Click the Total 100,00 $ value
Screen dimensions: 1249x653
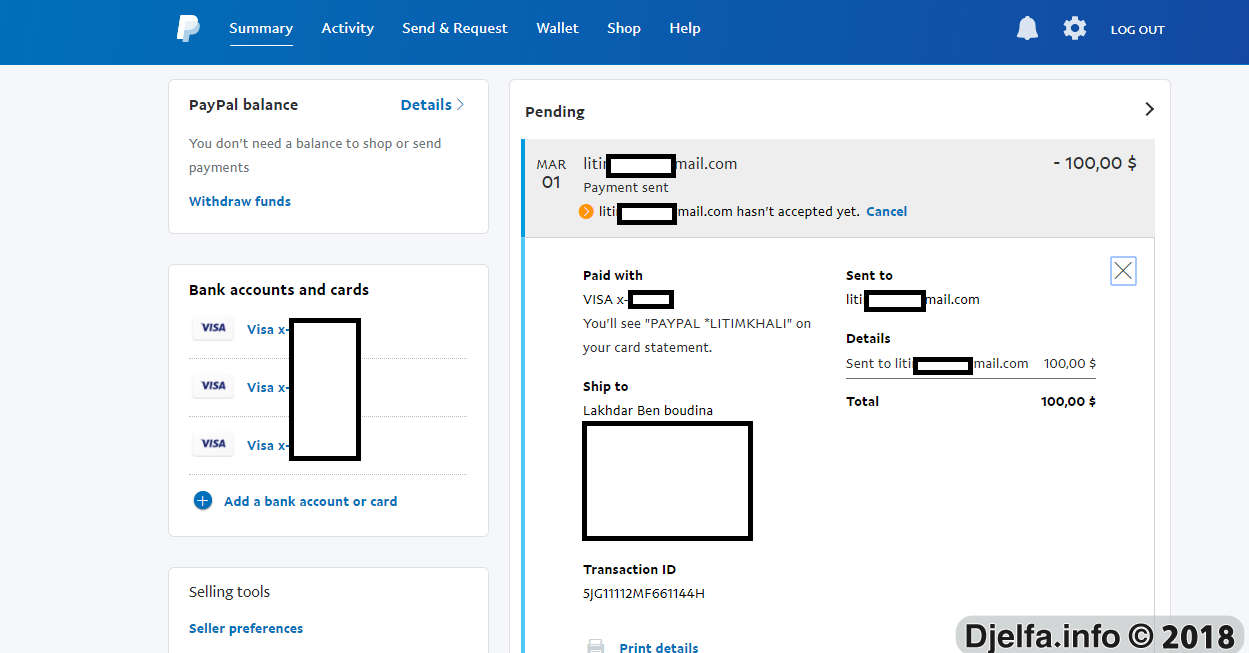(1068, 401)
